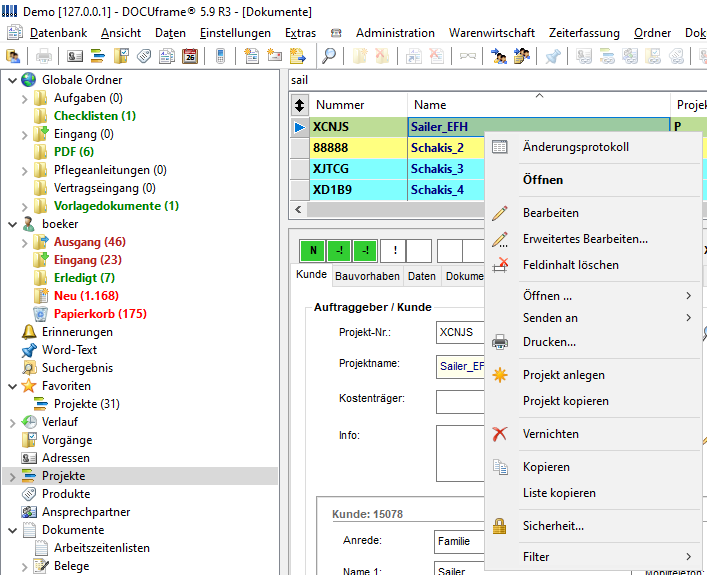The height and width of the screenshot is (575, 707).
Task: Collapse the Globale Ordner tree node
Action: click(13, 80)
